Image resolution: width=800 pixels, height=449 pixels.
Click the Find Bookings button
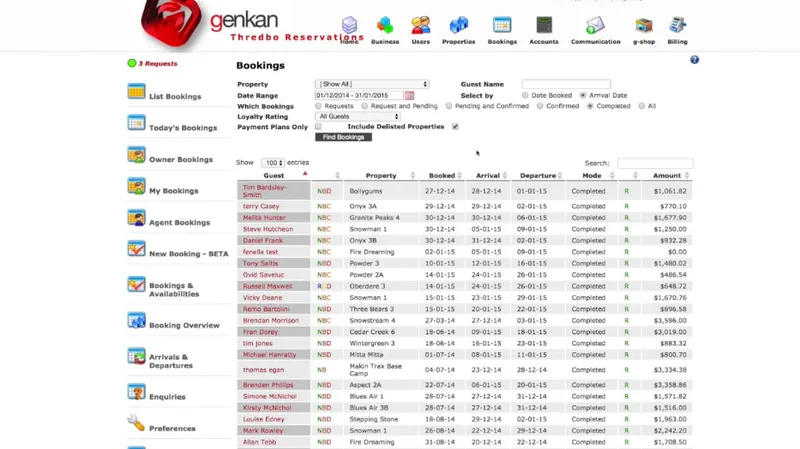343,137
